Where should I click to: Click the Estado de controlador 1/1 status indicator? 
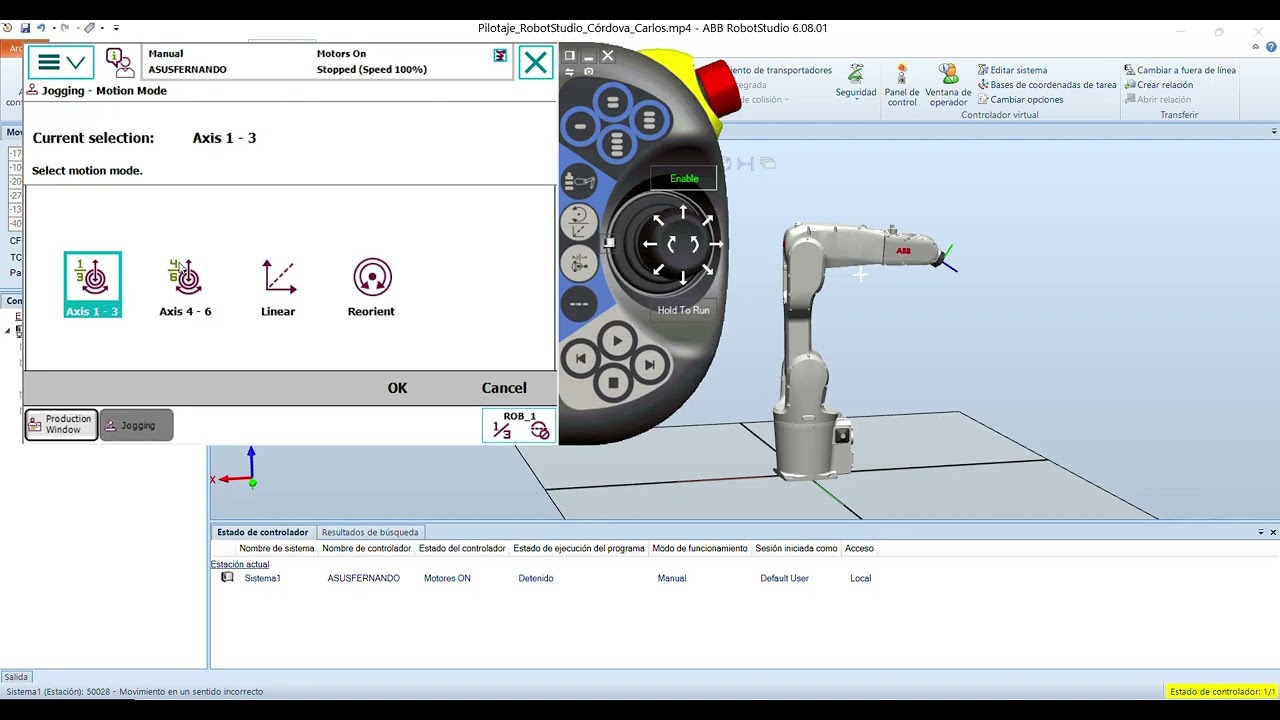pos(1222,692)
